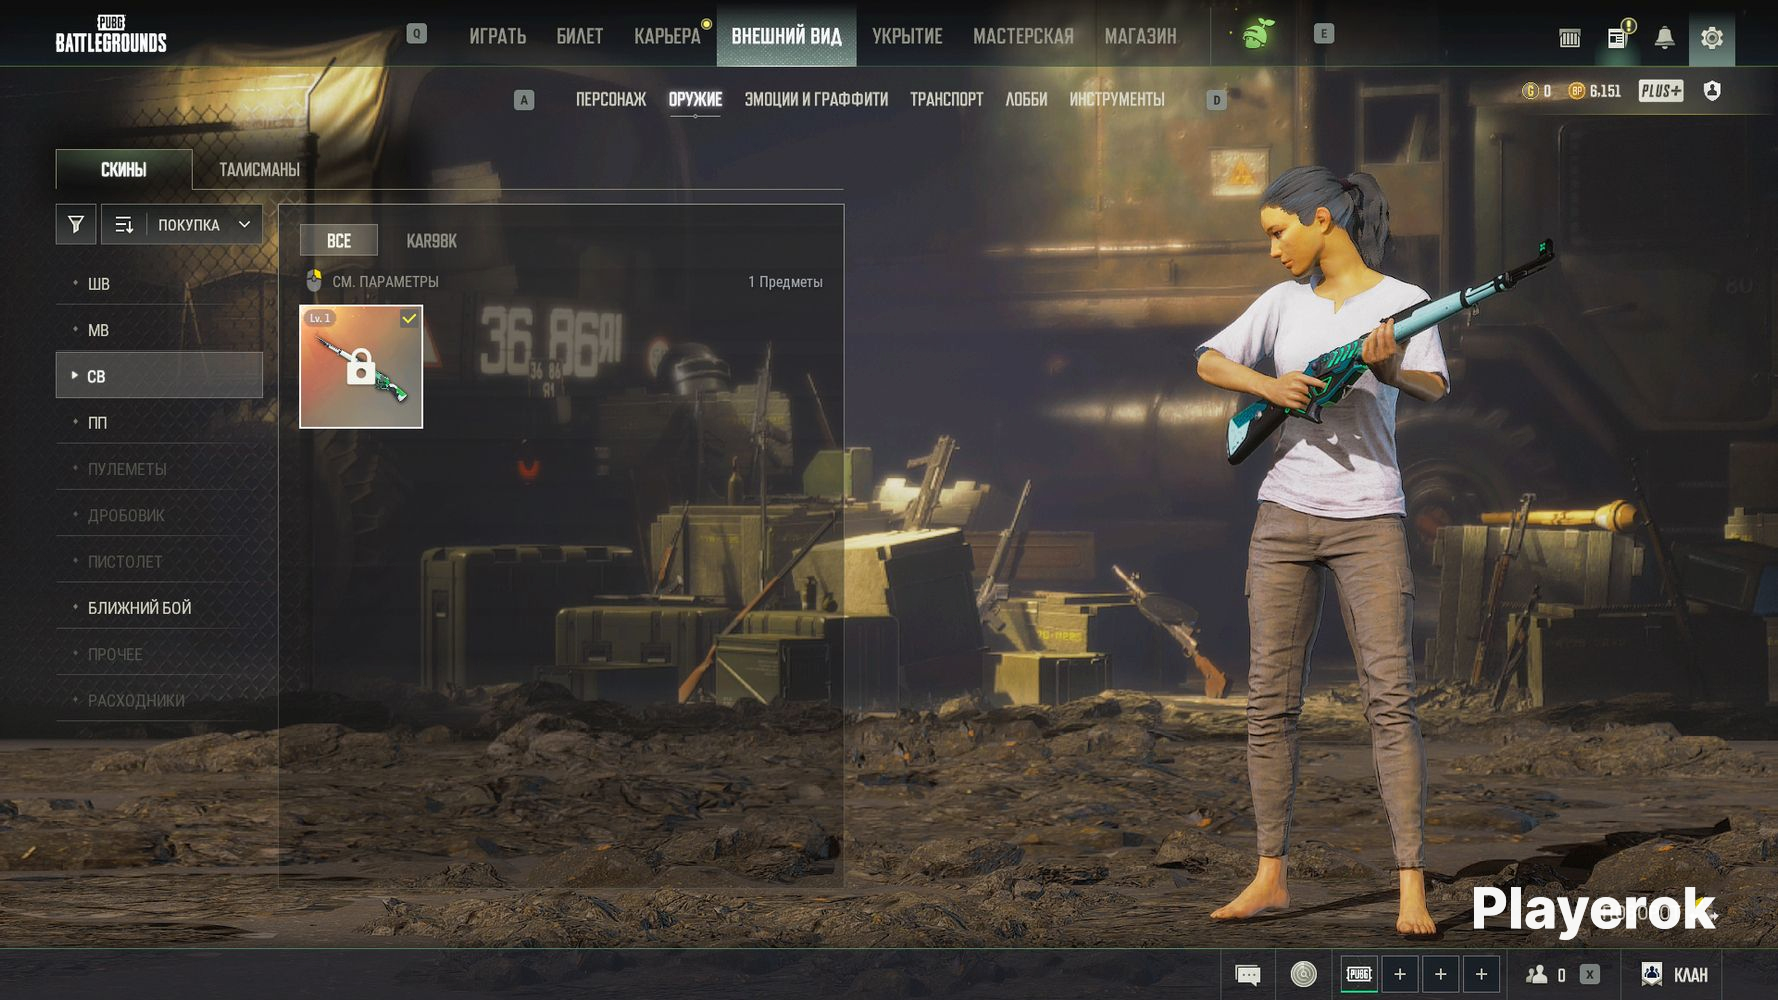Click the D key hint icon
Image resolution: width=1778 pixels, height=1000 pixels.
pyautogui.click(x=1216, y=100)
